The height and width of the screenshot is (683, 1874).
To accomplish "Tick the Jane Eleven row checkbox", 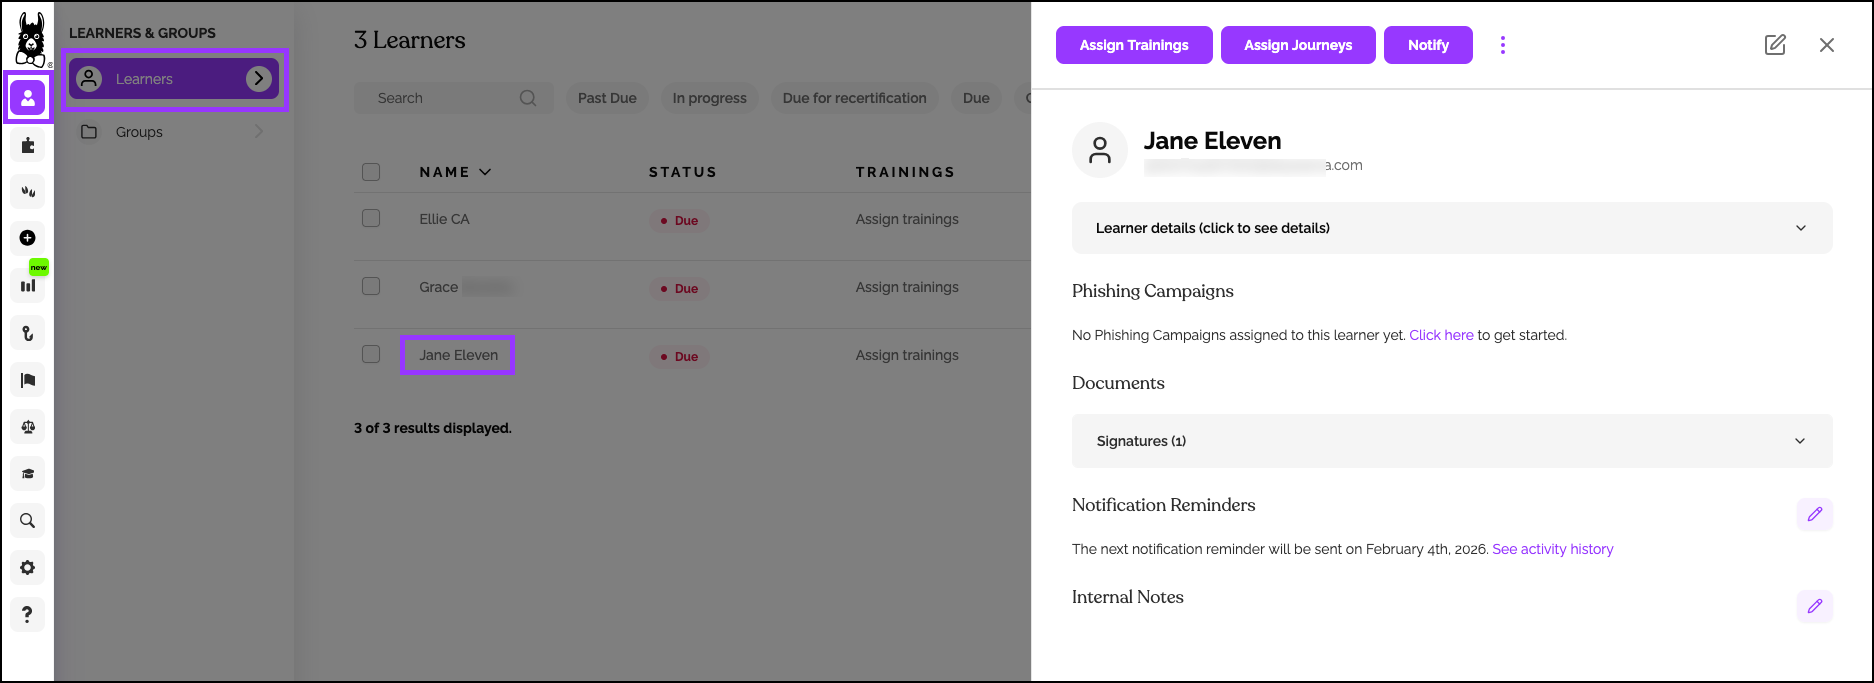I will [371, 354].
